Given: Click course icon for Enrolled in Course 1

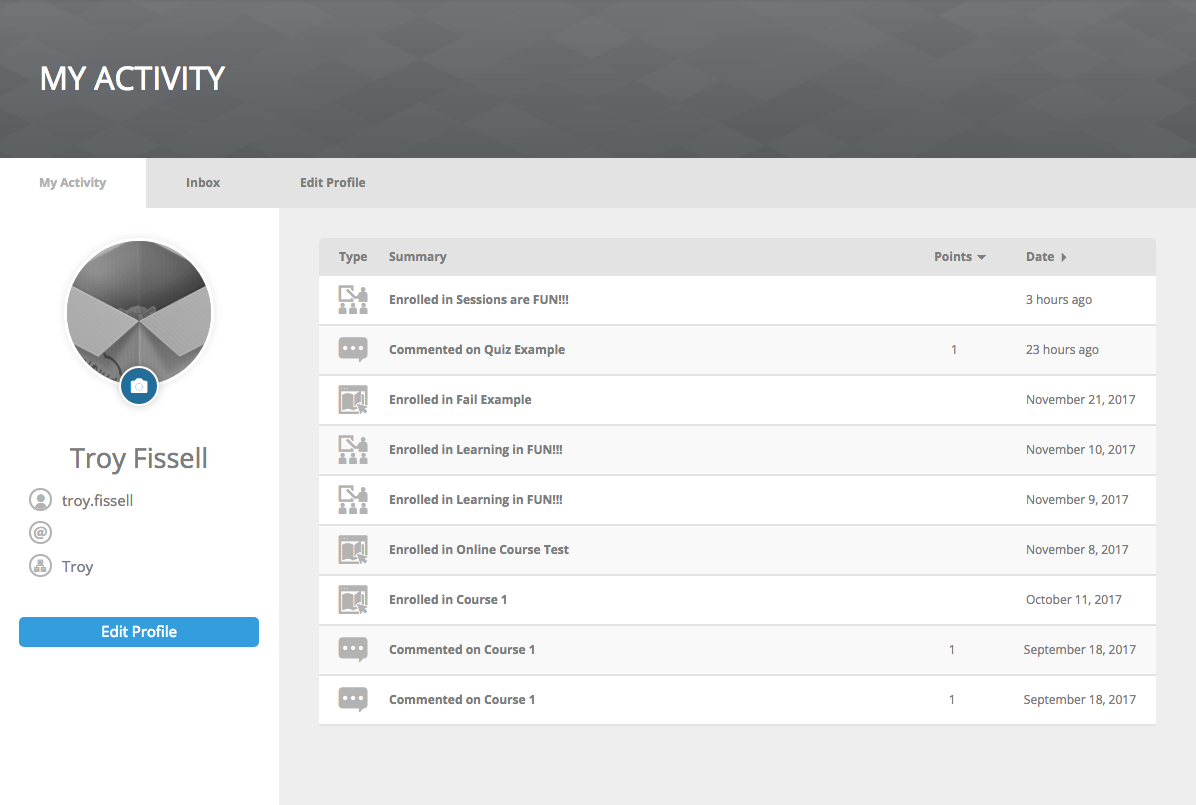Looking at the screenshot, I should pyautogui.click(x=353, y=600).
